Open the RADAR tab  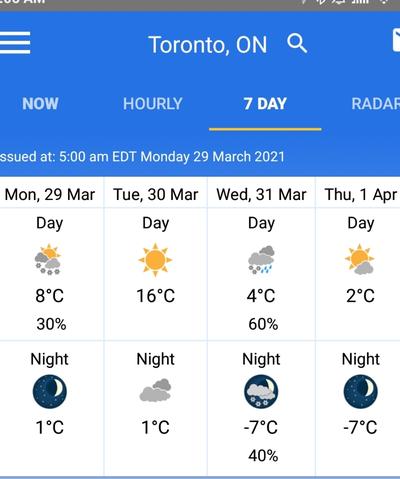[376, 104]
